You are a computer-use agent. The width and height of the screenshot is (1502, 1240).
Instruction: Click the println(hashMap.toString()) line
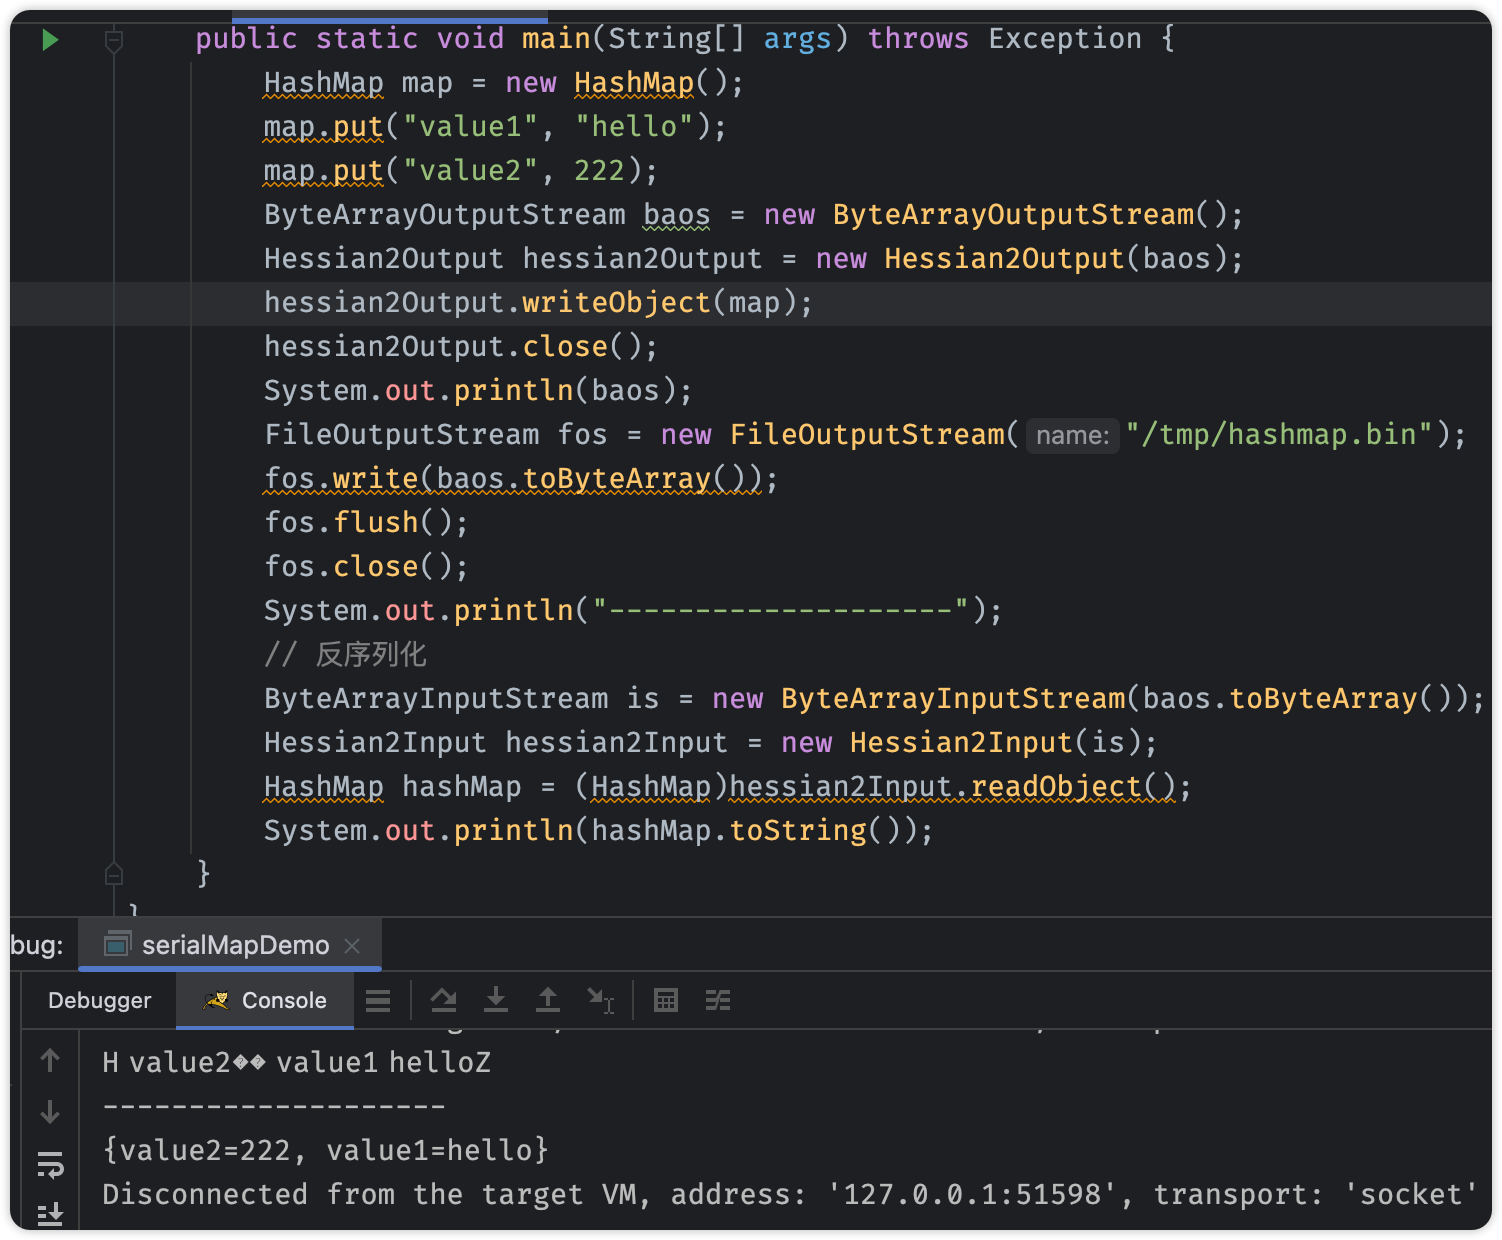click(x=598, y=831)
